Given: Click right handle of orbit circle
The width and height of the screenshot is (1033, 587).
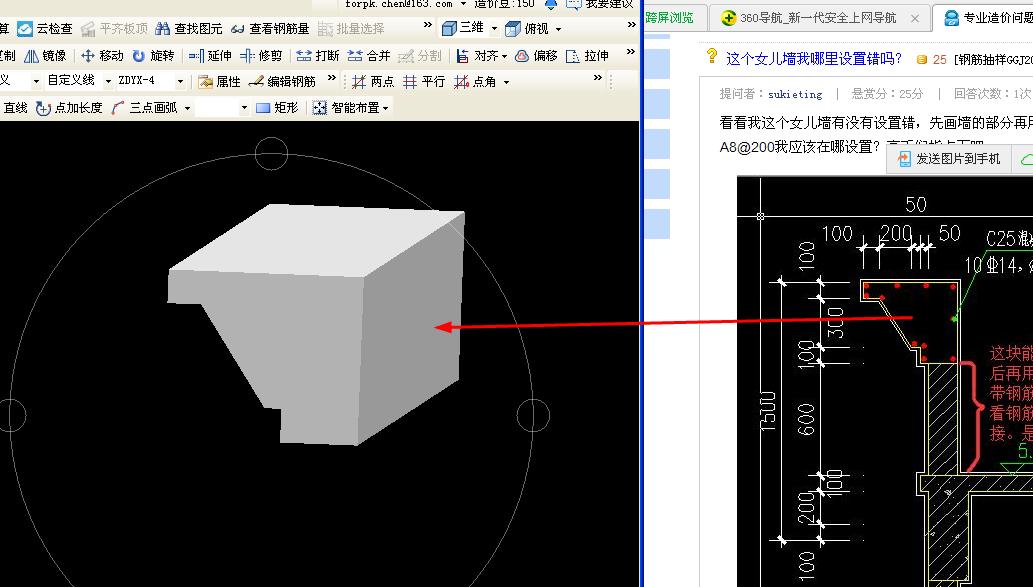Looking at the screenshot, I should (533, 415).
